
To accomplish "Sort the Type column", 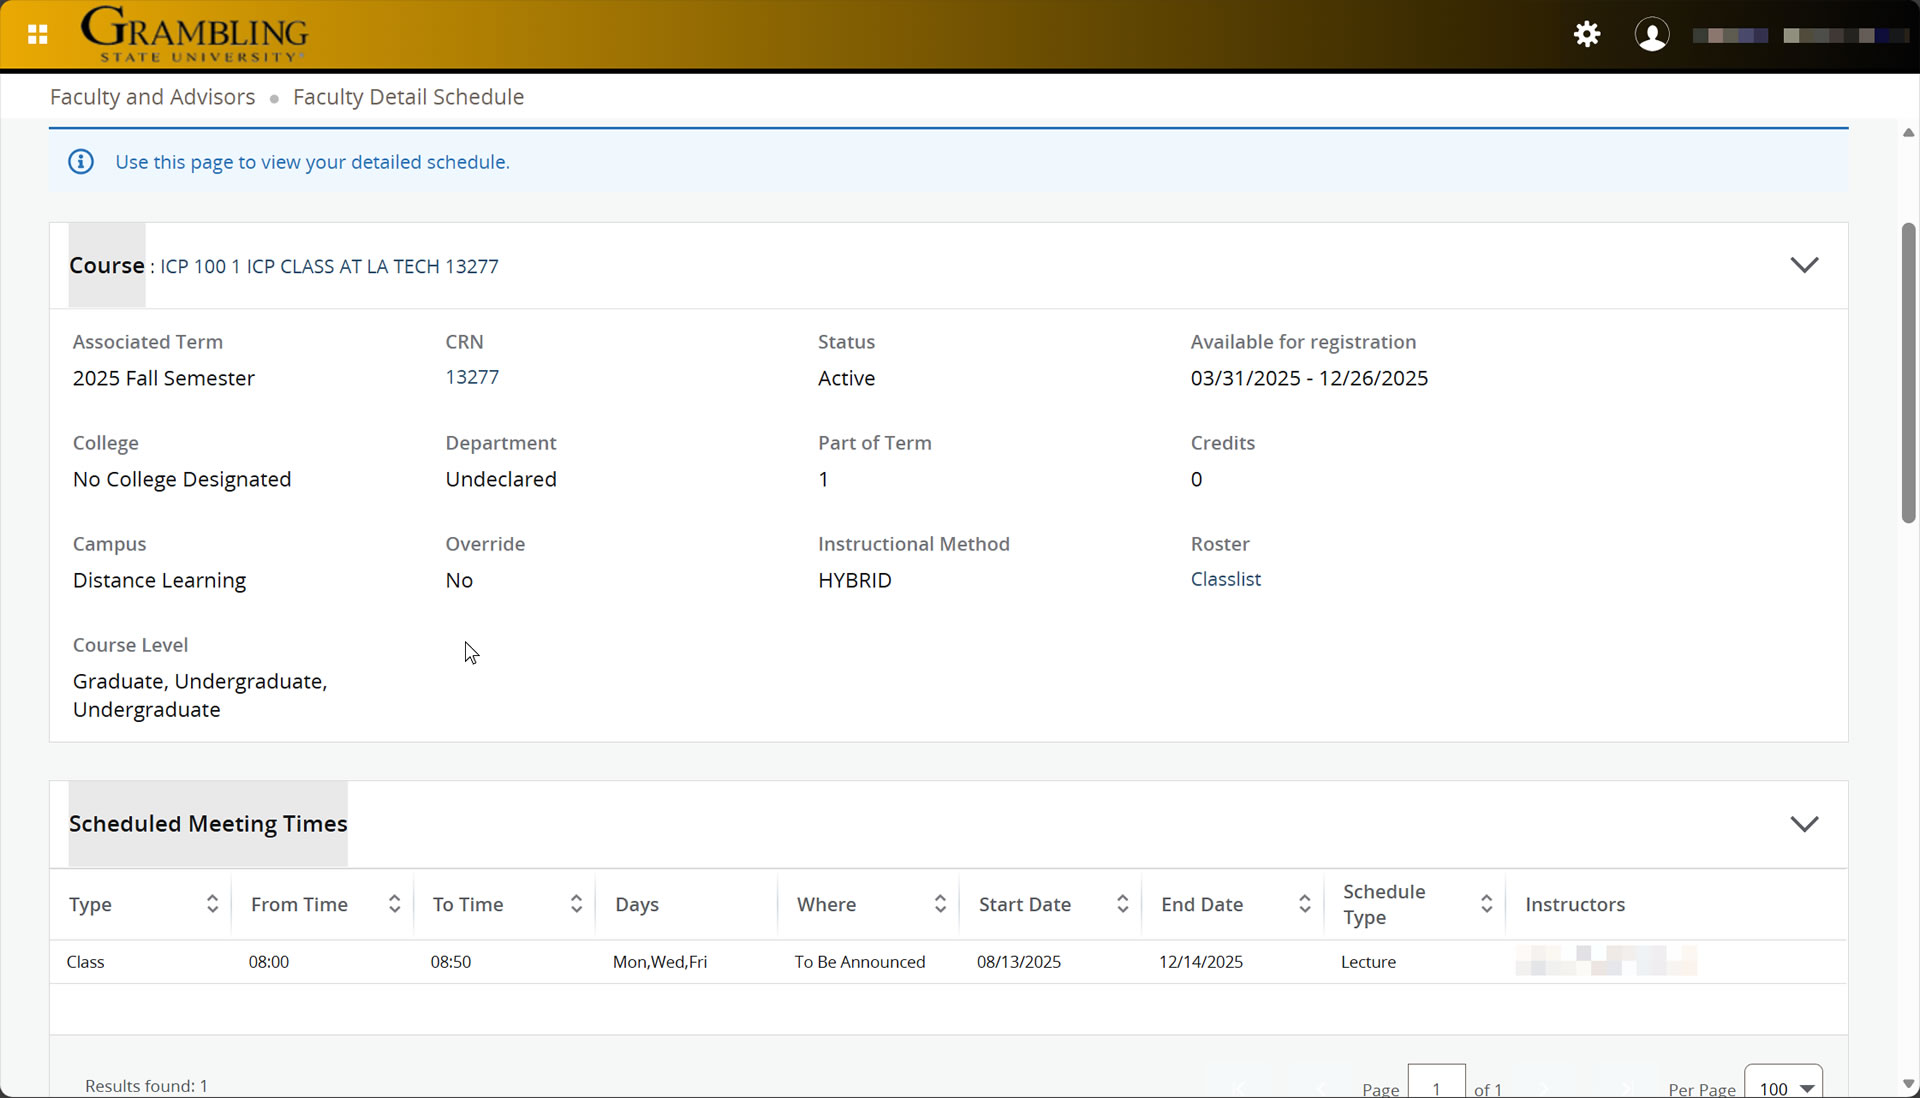I will tap(212, 904).
